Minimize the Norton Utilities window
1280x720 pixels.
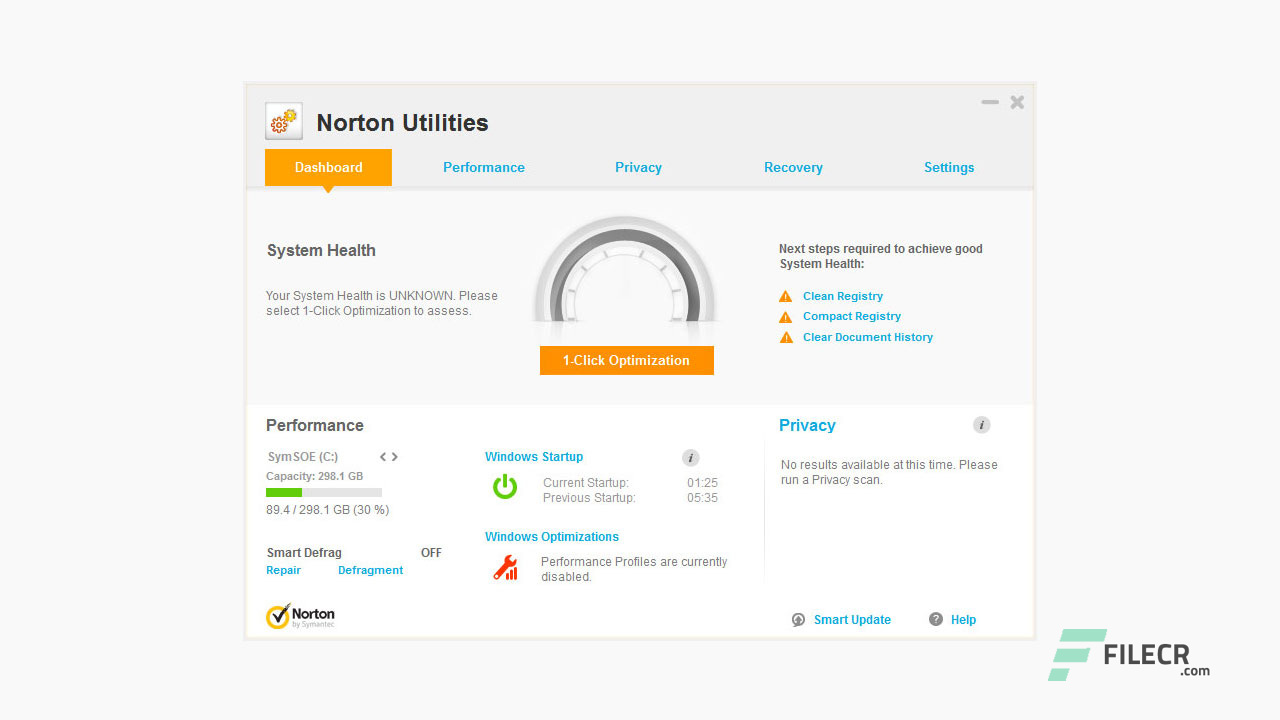[x=990, y=102]
